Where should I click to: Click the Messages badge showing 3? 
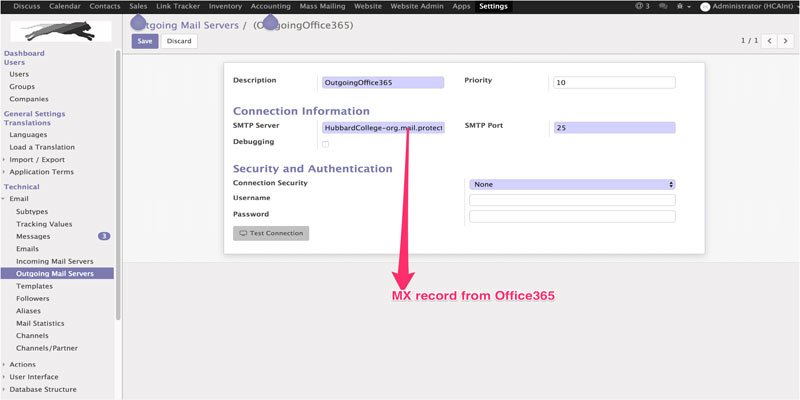pyautogui.click(x=104, y=236)
